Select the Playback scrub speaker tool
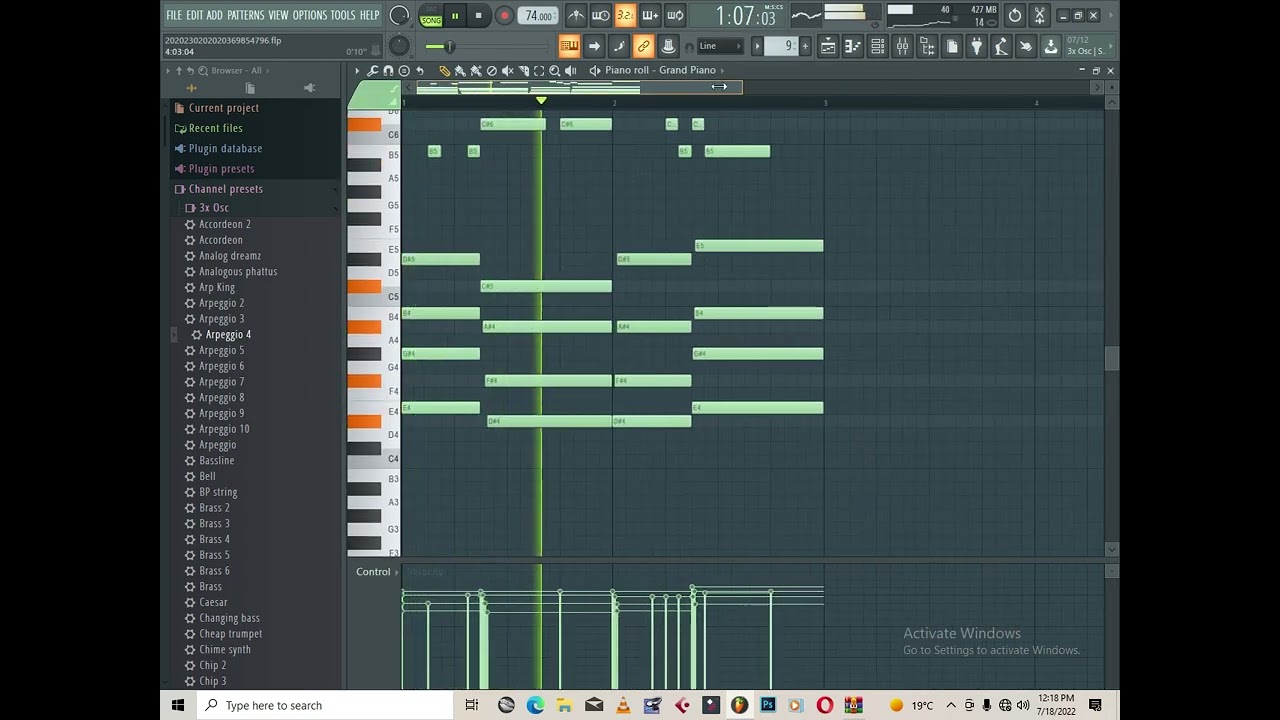The image size is (1280, 720). pos(571,70)
